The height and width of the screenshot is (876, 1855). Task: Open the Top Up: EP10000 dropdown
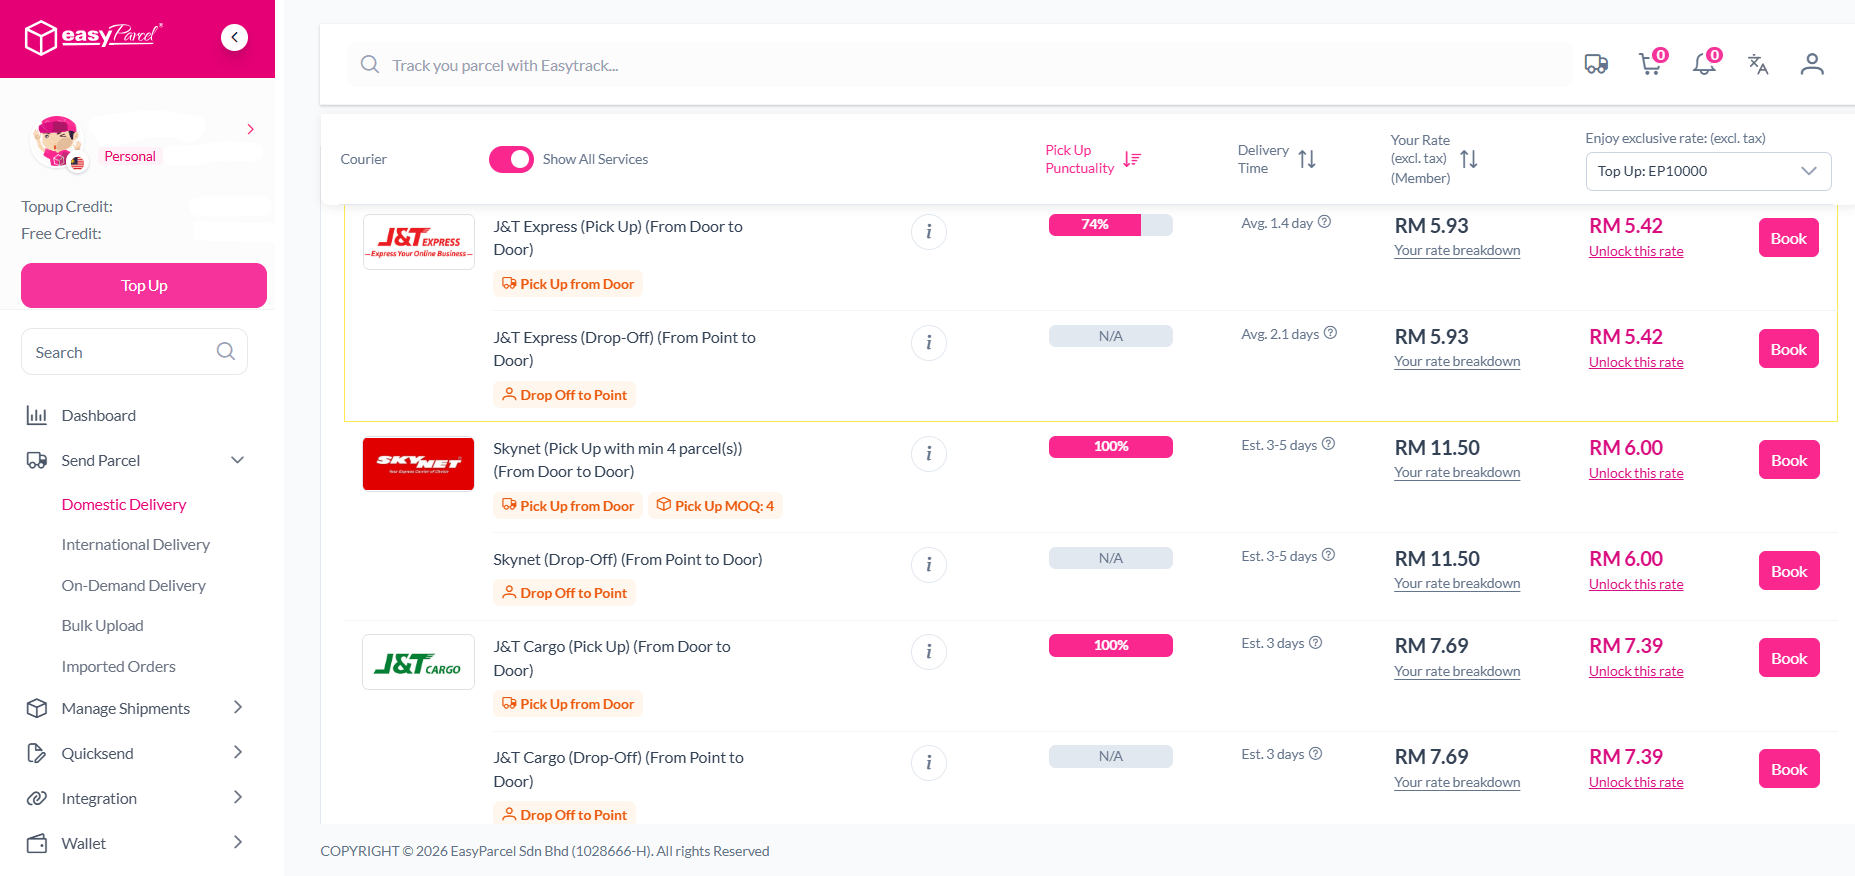pyautogui.click(x=1708, y=171)
